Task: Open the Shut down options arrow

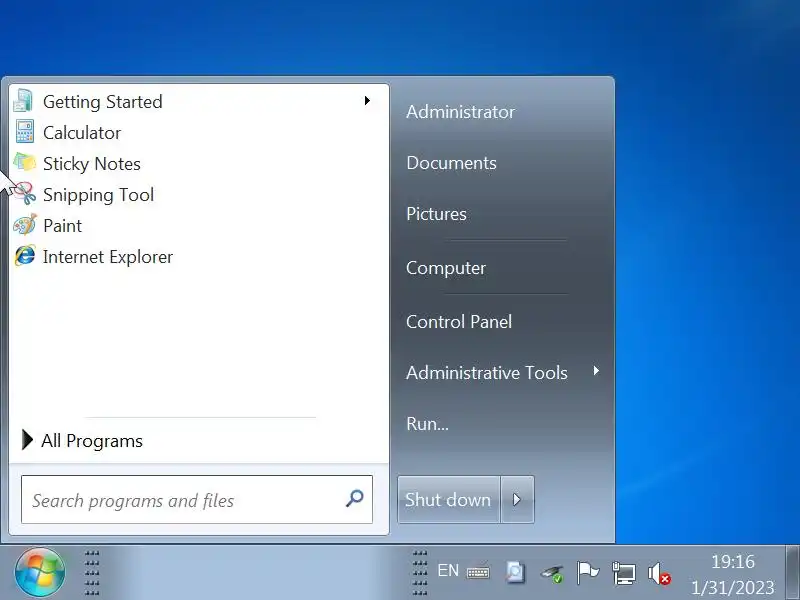Action: (517, 499)
